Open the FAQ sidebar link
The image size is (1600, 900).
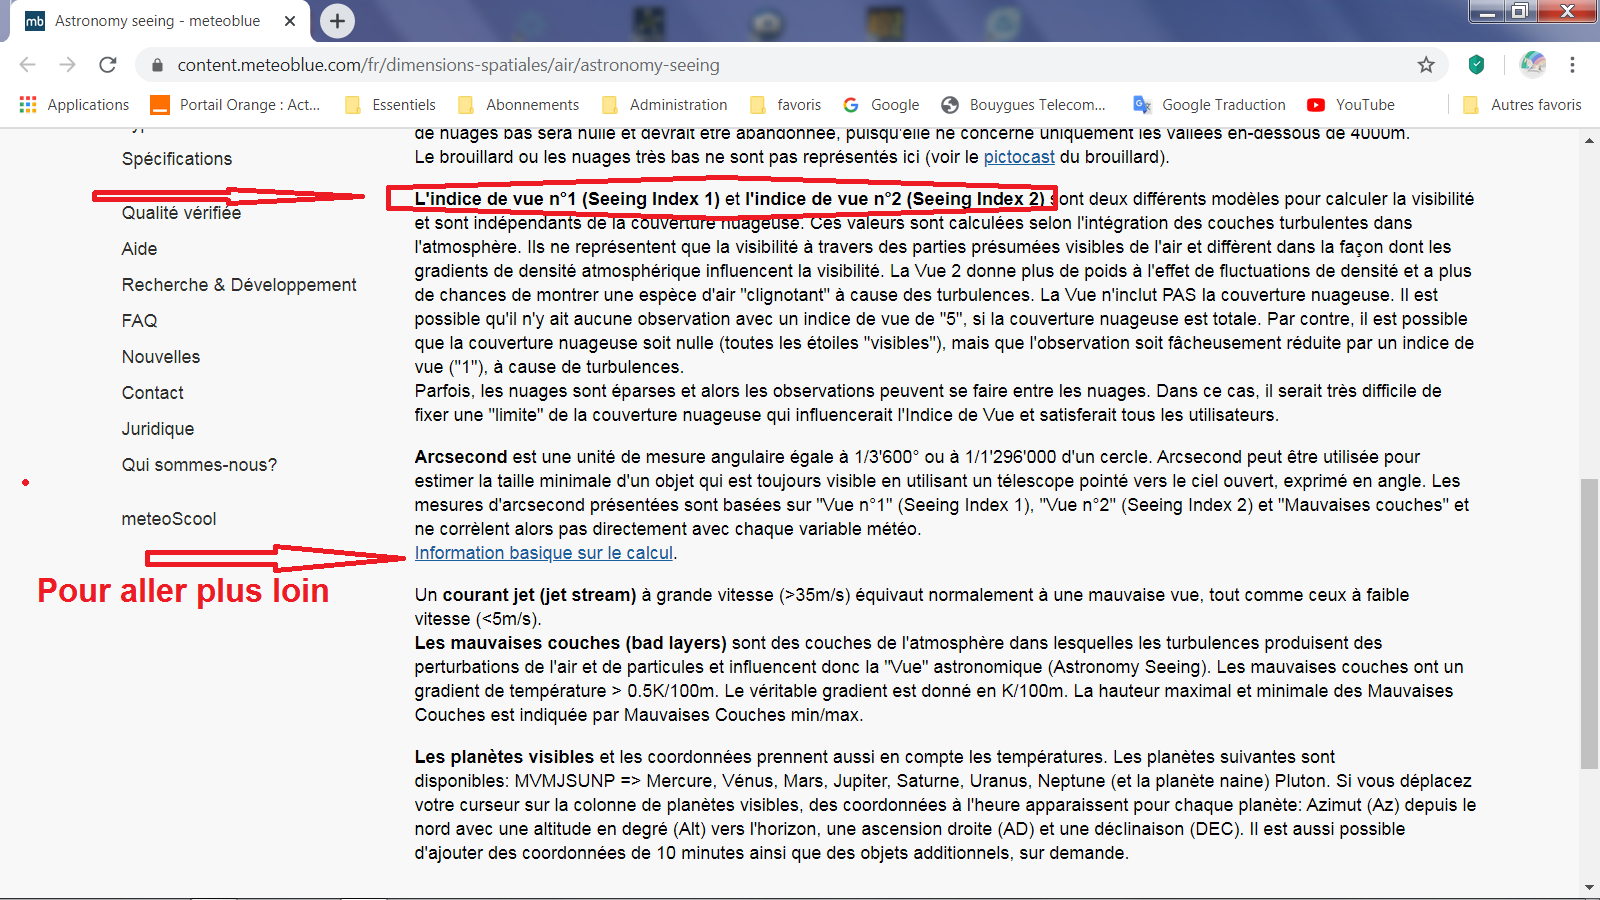139,321
